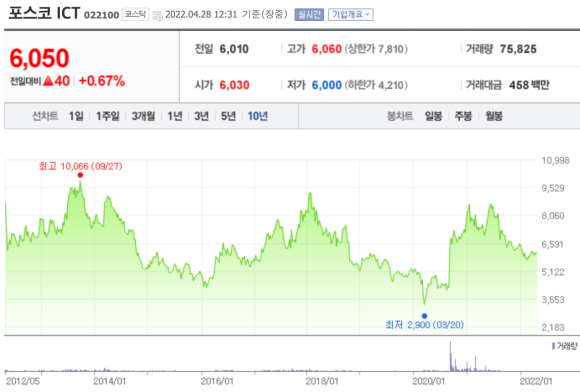
Task: Click the x-axis label 2016/01
Action: [217, 381]
